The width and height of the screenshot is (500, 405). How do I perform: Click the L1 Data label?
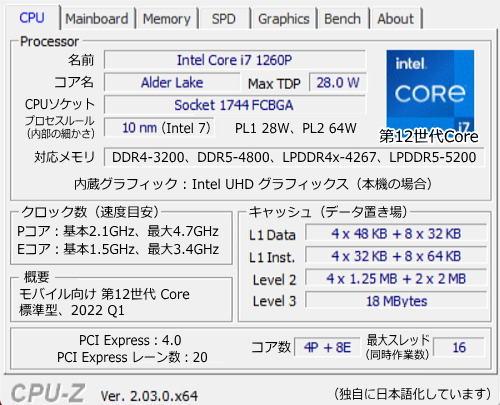click(272, 235)
